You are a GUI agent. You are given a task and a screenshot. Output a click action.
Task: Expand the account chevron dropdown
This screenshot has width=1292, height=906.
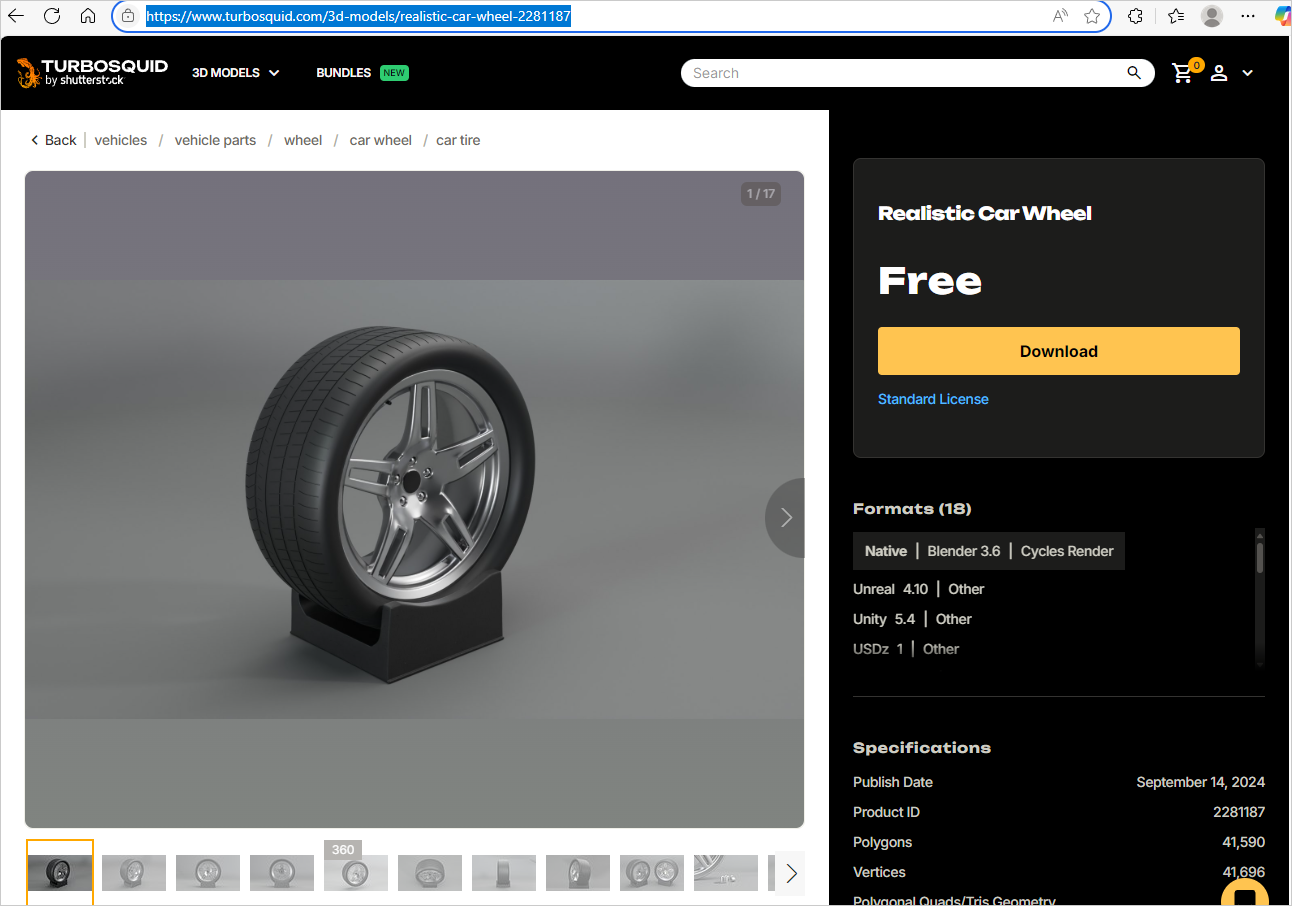point(1247,73)
